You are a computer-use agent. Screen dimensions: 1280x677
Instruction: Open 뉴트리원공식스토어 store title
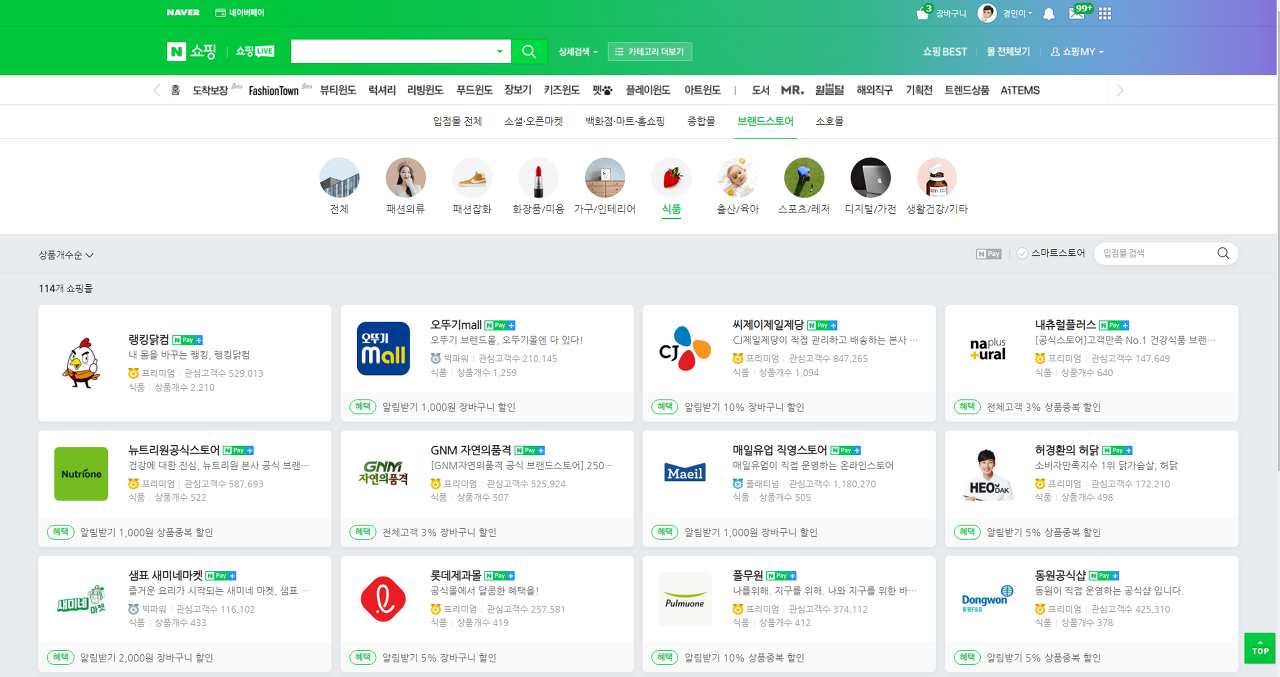point(174,450)
